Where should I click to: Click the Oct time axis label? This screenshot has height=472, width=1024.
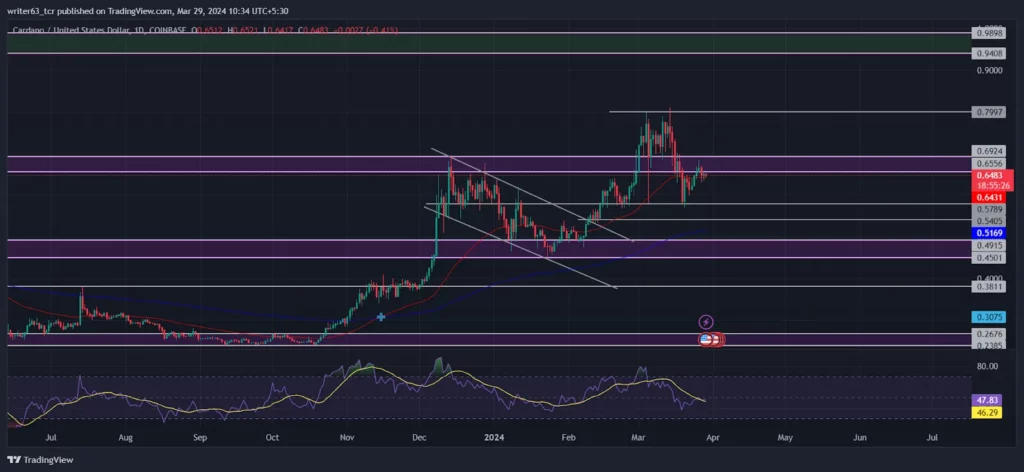[x=273, y=437]
